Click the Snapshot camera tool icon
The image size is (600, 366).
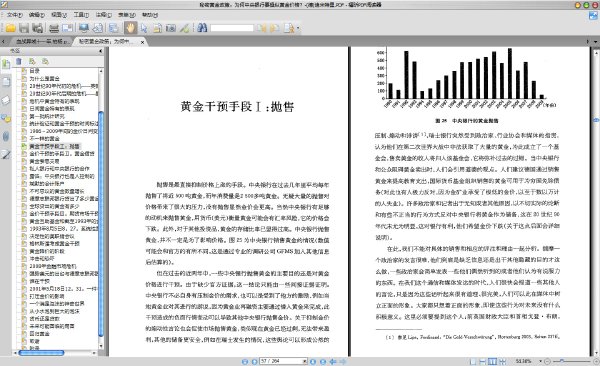171,28
